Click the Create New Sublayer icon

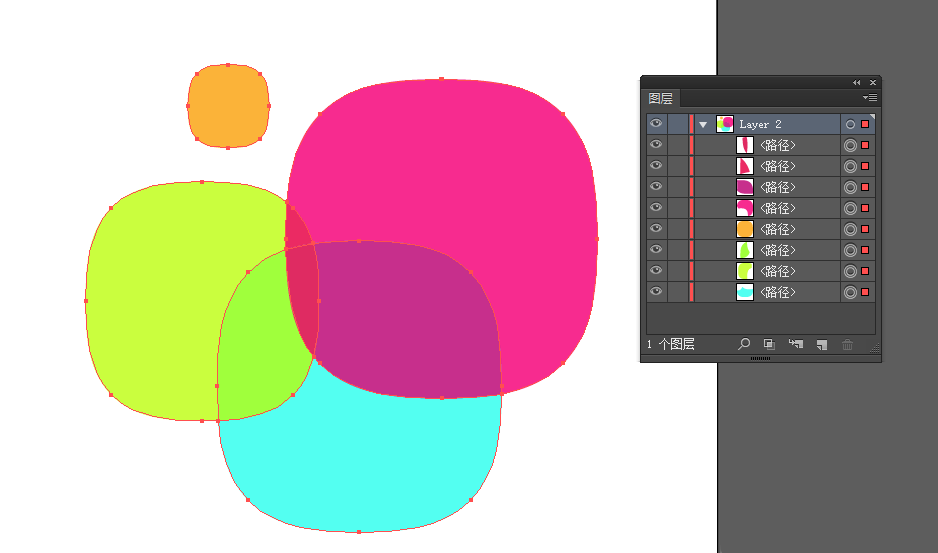(796, 344)
